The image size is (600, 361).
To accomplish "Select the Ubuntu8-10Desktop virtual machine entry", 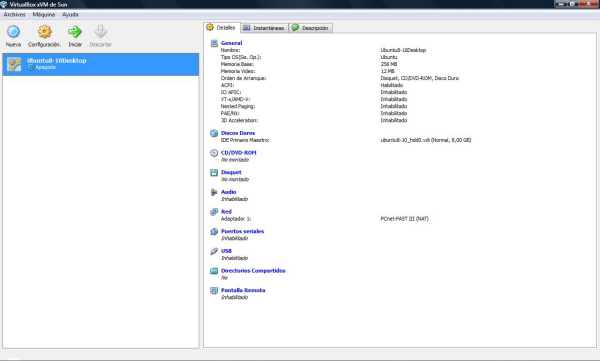I will pyautogui.click(x=101, y=64).
